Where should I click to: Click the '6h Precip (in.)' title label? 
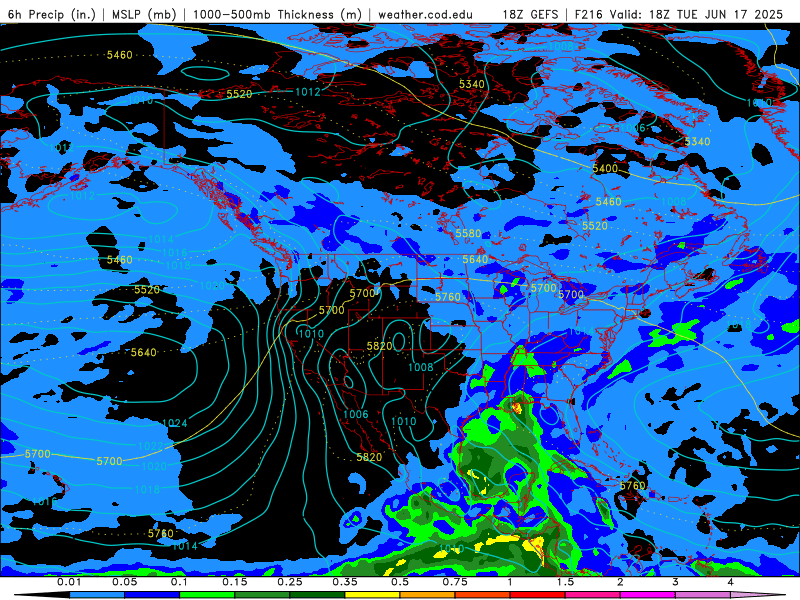pyautogui.click(x=52, y=14)
